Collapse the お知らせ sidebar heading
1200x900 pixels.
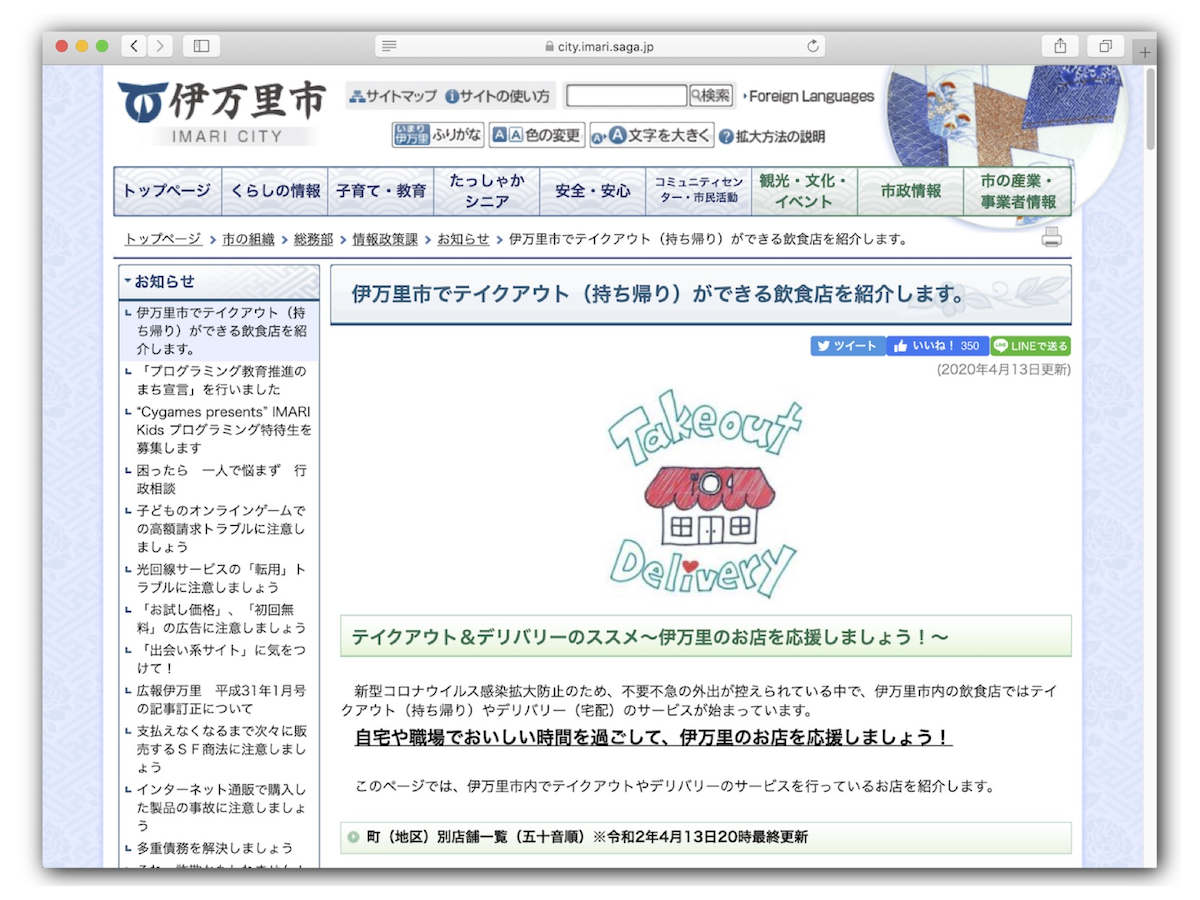point(219,282)
